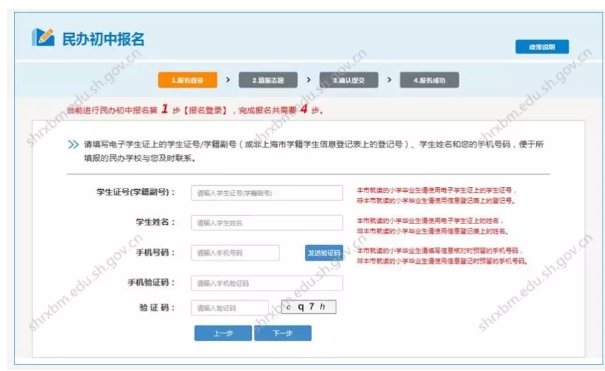Select the step 4 报名成功 tab
Image resolution: width=605 pixels, height=371 pixels.
(x=429, y=80)
